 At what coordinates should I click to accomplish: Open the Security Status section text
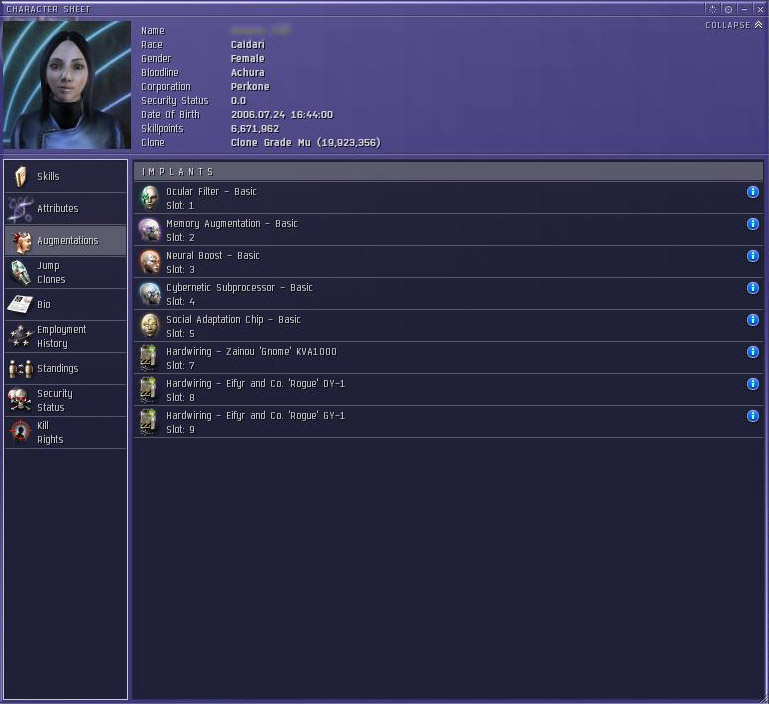(54, 400)
